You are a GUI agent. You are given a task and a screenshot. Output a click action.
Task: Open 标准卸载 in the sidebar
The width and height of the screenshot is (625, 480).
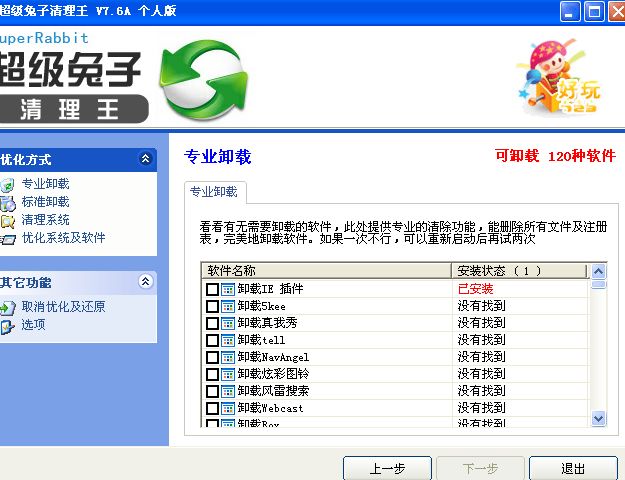(45, 202)
